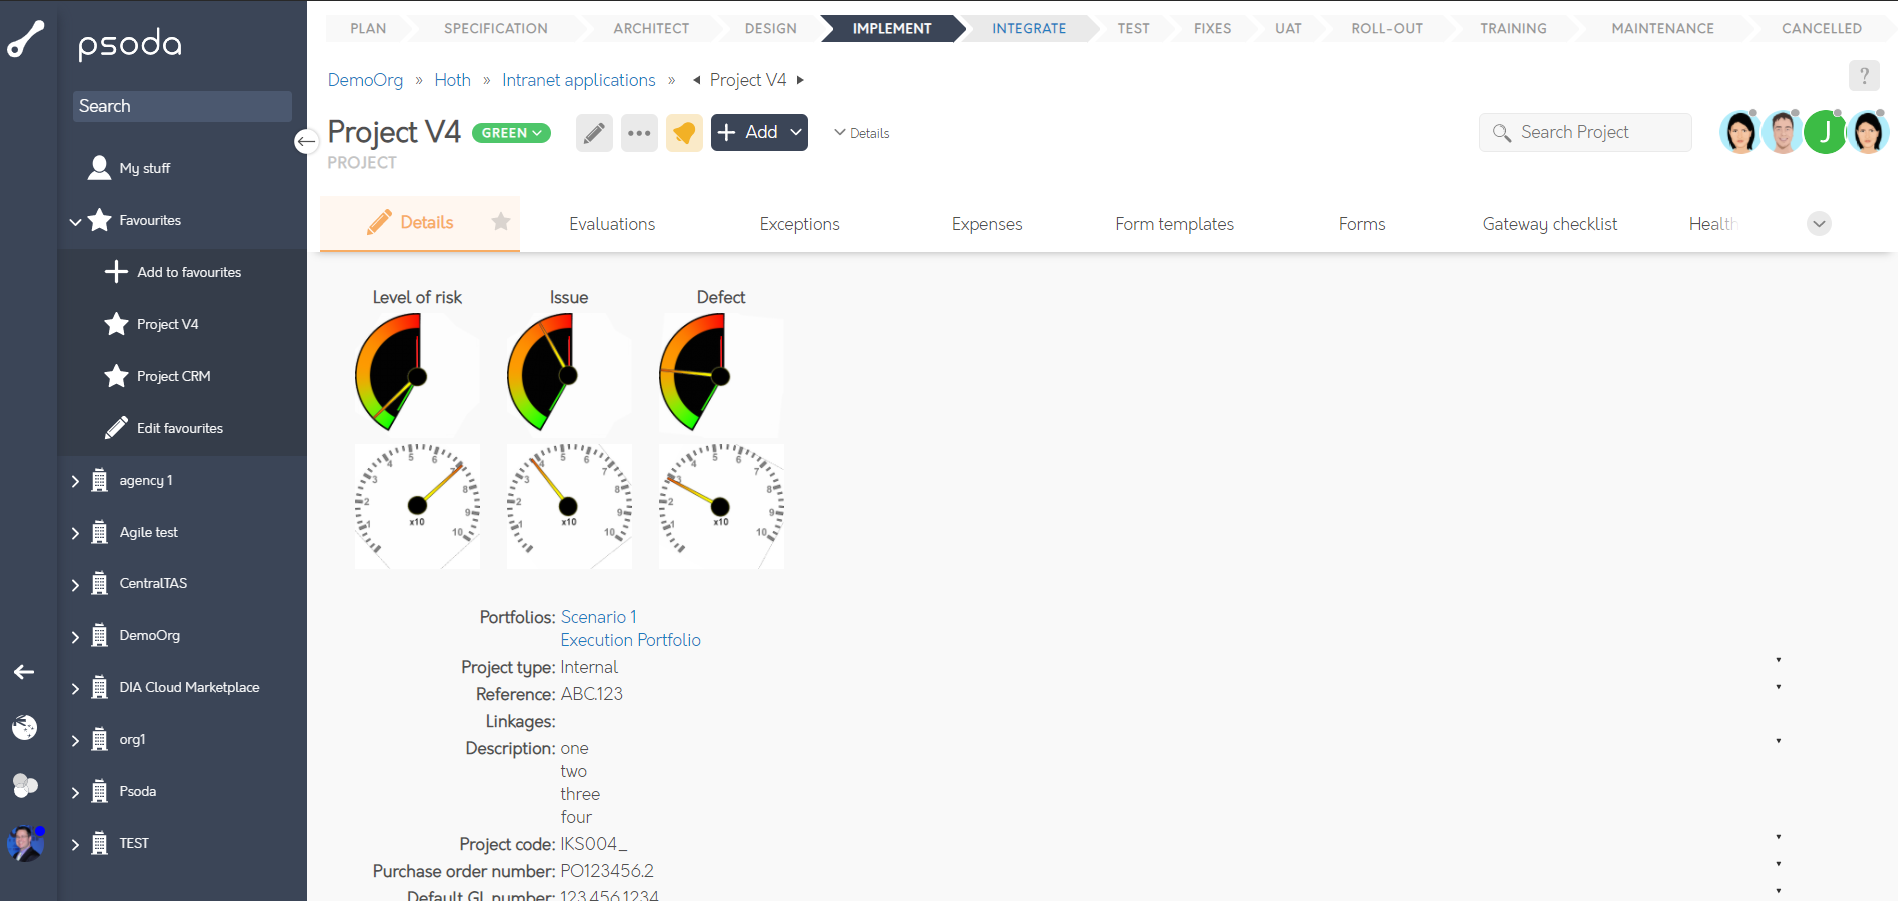Switch to the Evaluations tab
The image size is (1898, 901).
point(612,223)
